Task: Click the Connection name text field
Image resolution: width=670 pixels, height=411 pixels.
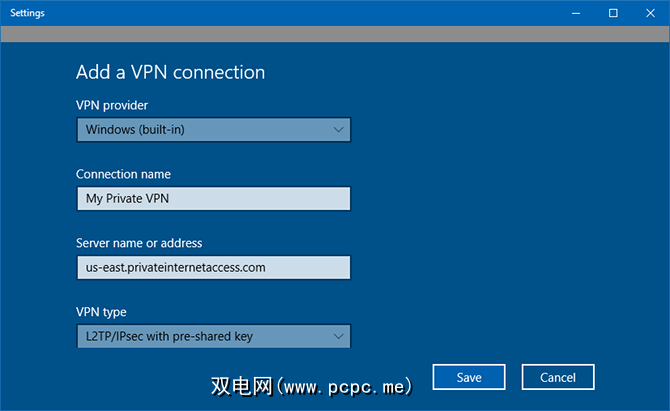Action: point(213,199)
